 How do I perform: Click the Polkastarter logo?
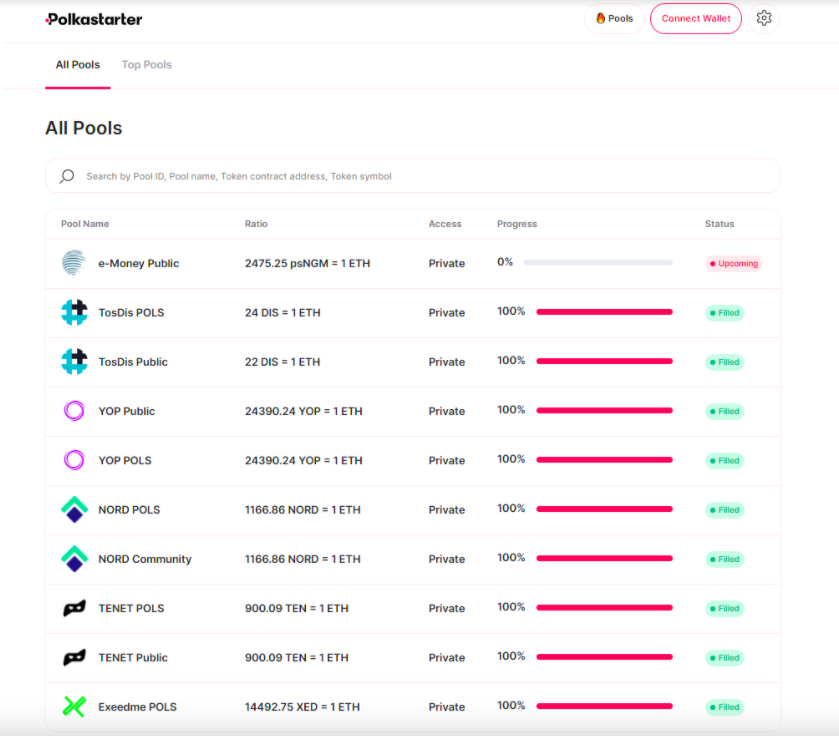click(94, 19)
